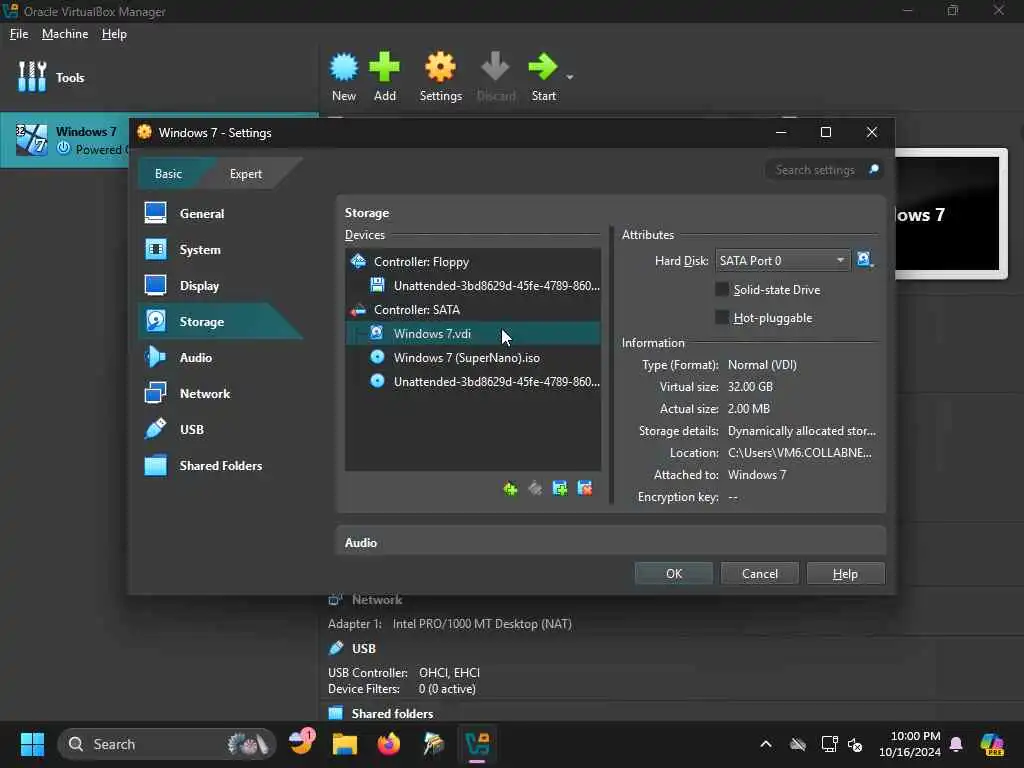Click the remove attachment icon below devices
The height and width of the screenshot is (768, 1024).
coord(584,488)
